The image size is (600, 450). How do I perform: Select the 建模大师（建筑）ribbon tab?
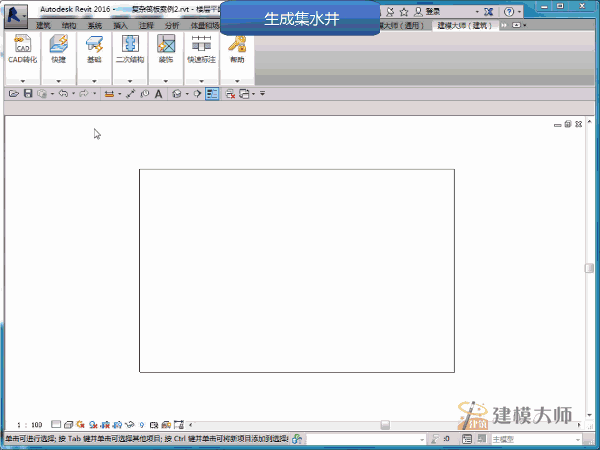click(465, 26)
